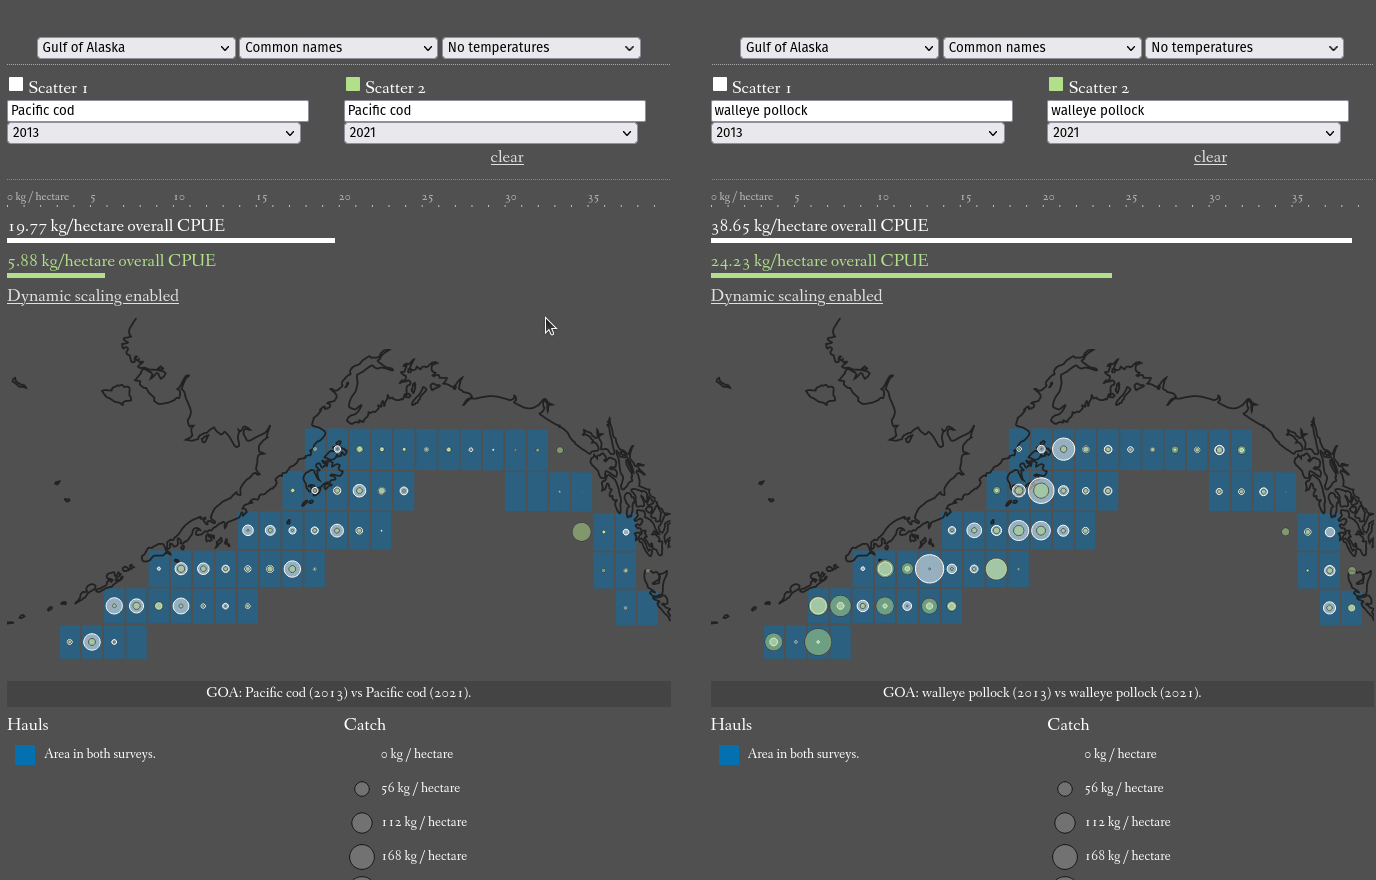
Task: Click the 5.88 kg/hectare overall CPUE text
Action: coord(111,261)
